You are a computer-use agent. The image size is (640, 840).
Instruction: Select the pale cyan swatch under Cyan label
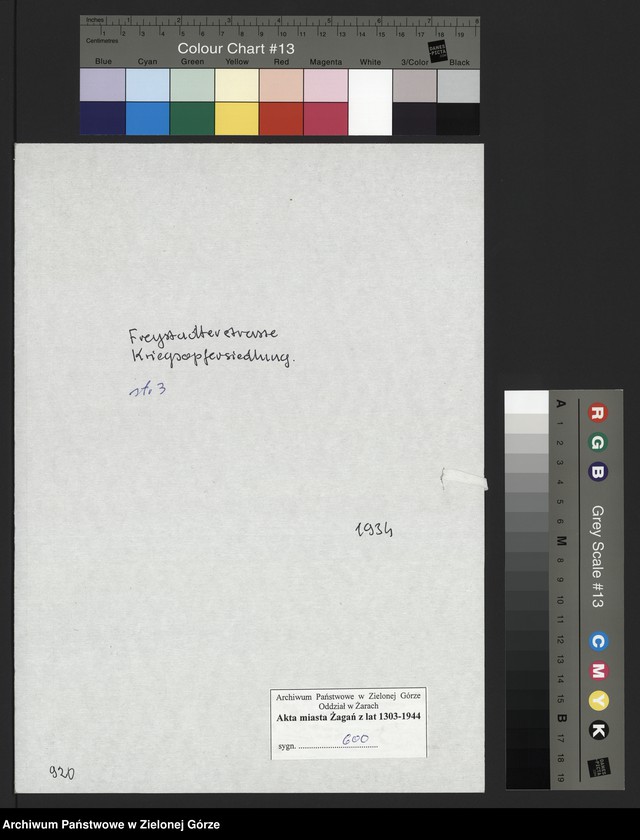(147, 85)
